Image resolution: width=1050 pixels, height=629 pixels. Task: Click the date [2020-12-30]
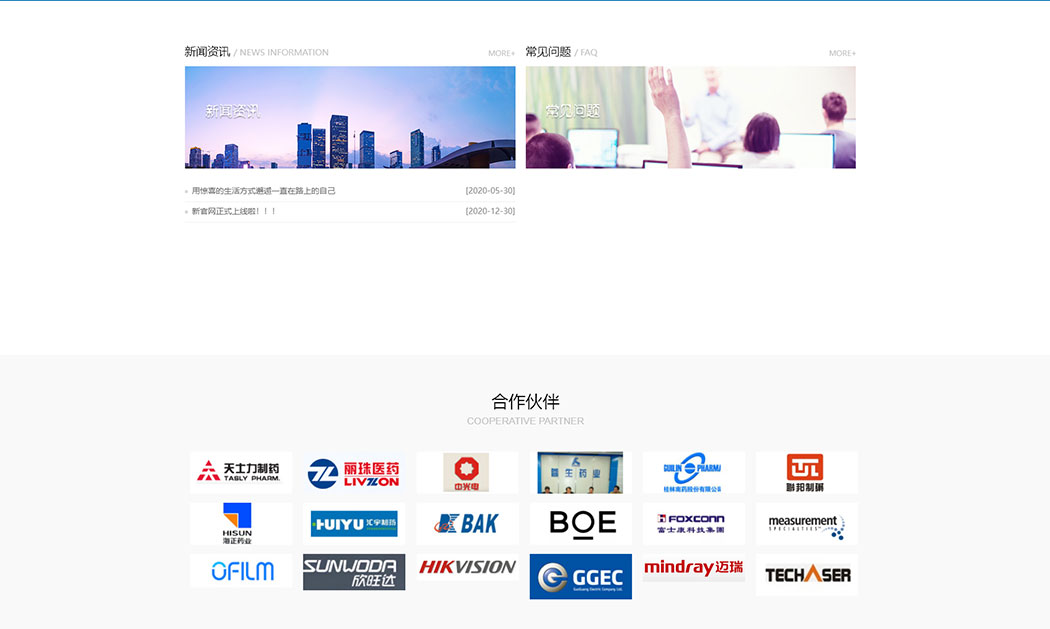pyautogui.click(x=490, y=211)
